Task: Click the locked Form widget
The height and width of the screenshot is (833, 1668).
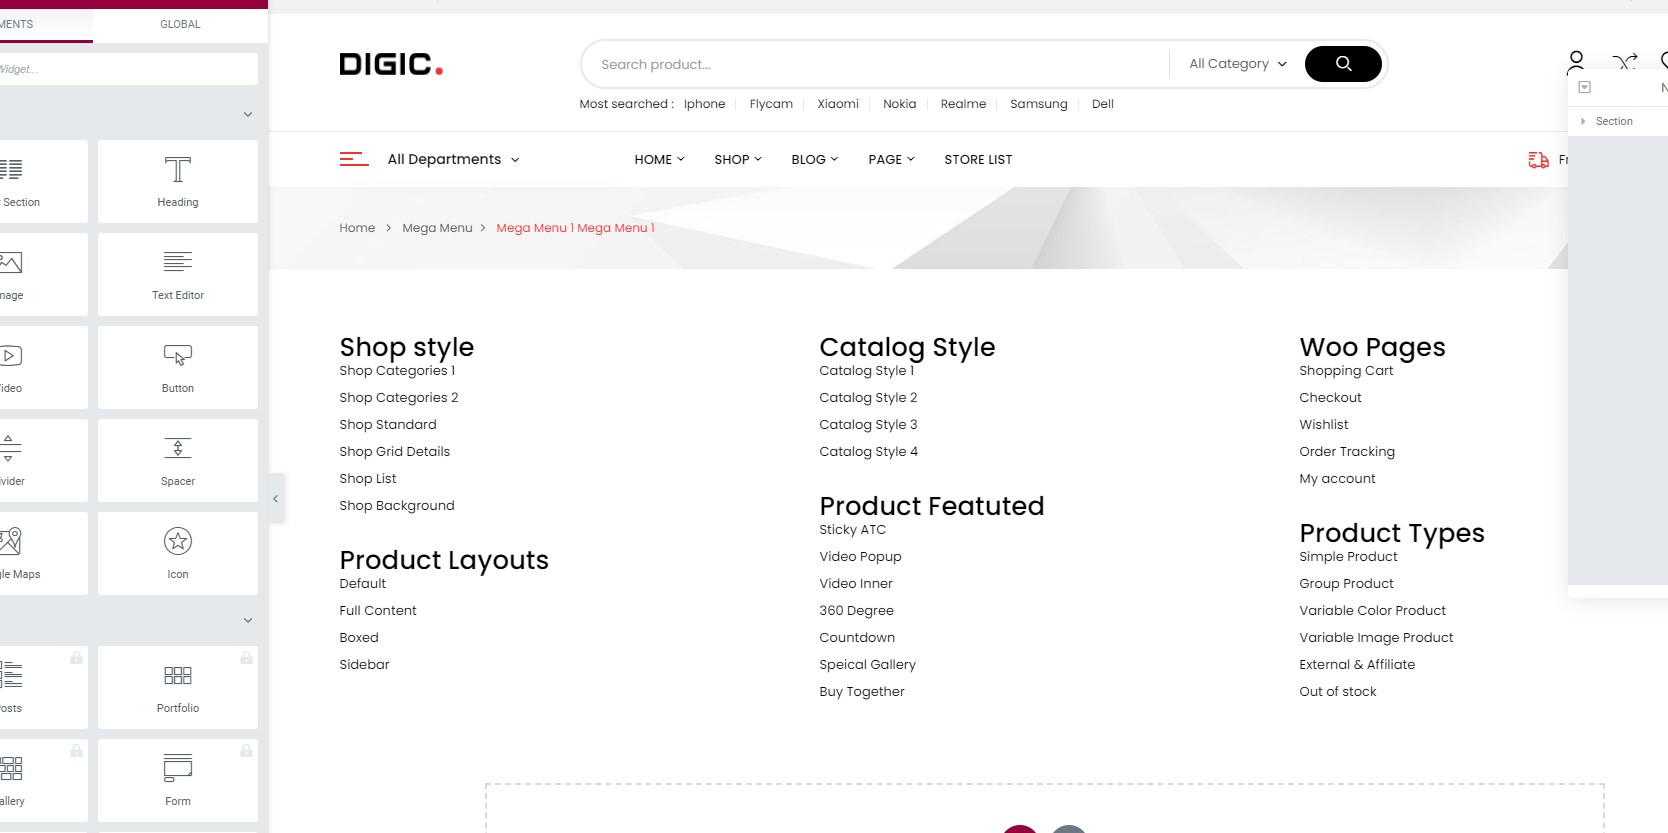Action: pyautogui.click(x=178, y=780)
